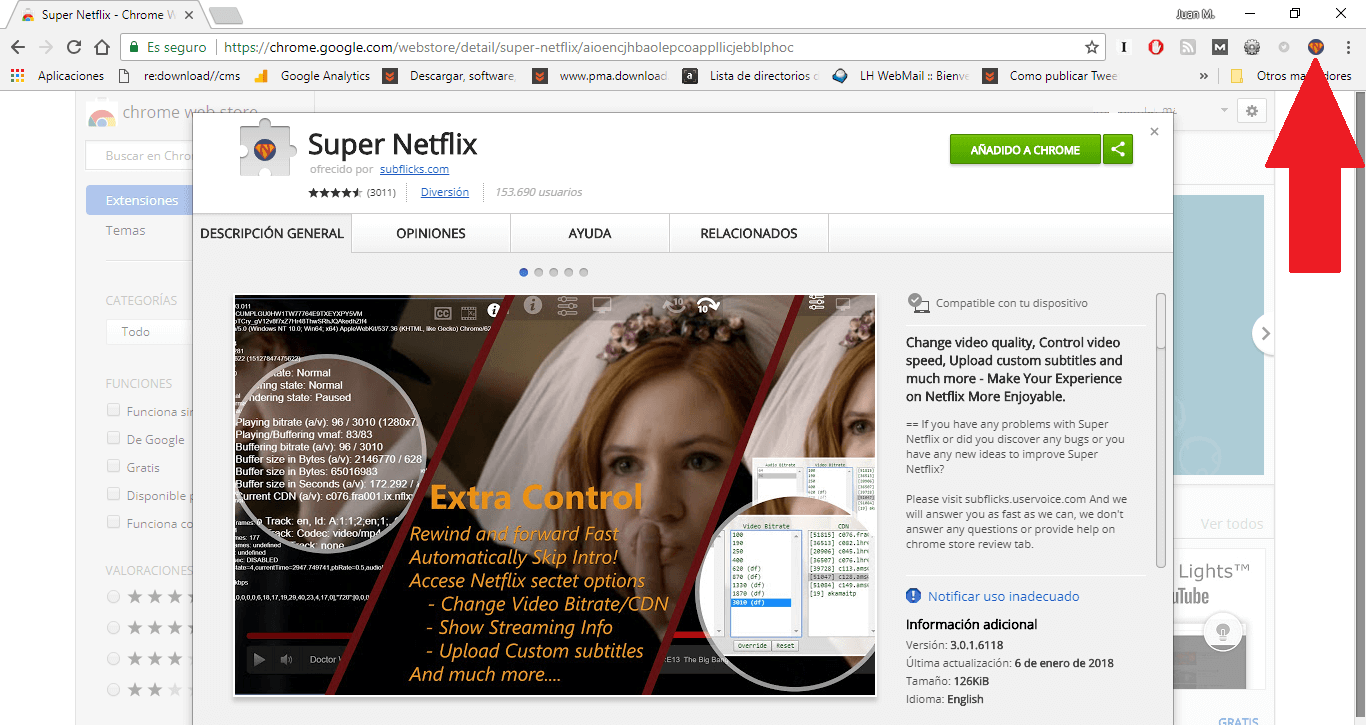Close the Super Netflix detail dialog

pyautogui.click(x=1155, y=131)
